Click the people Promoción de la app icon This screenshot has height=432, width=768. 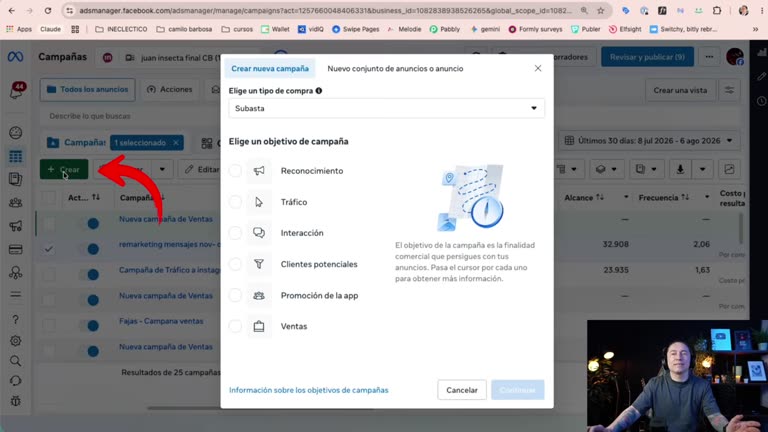(x=259, y=295)
